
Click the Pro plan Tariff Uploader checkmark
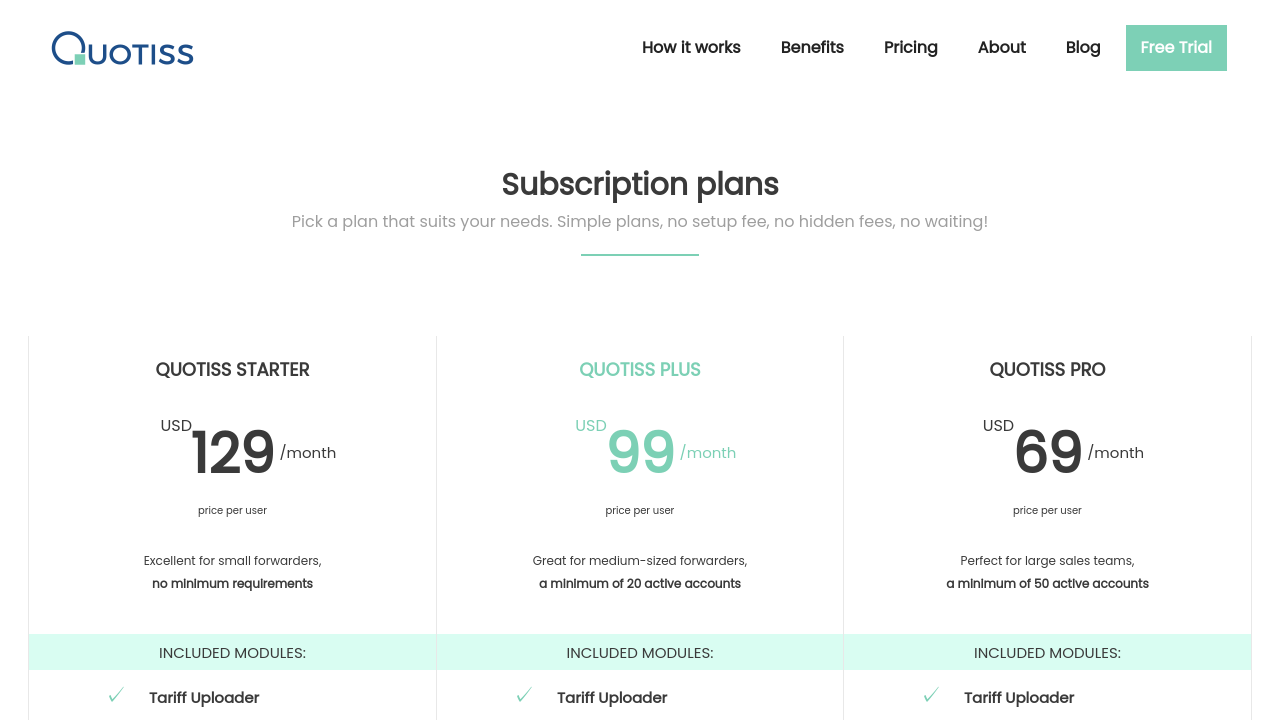[x=931, y=695]
